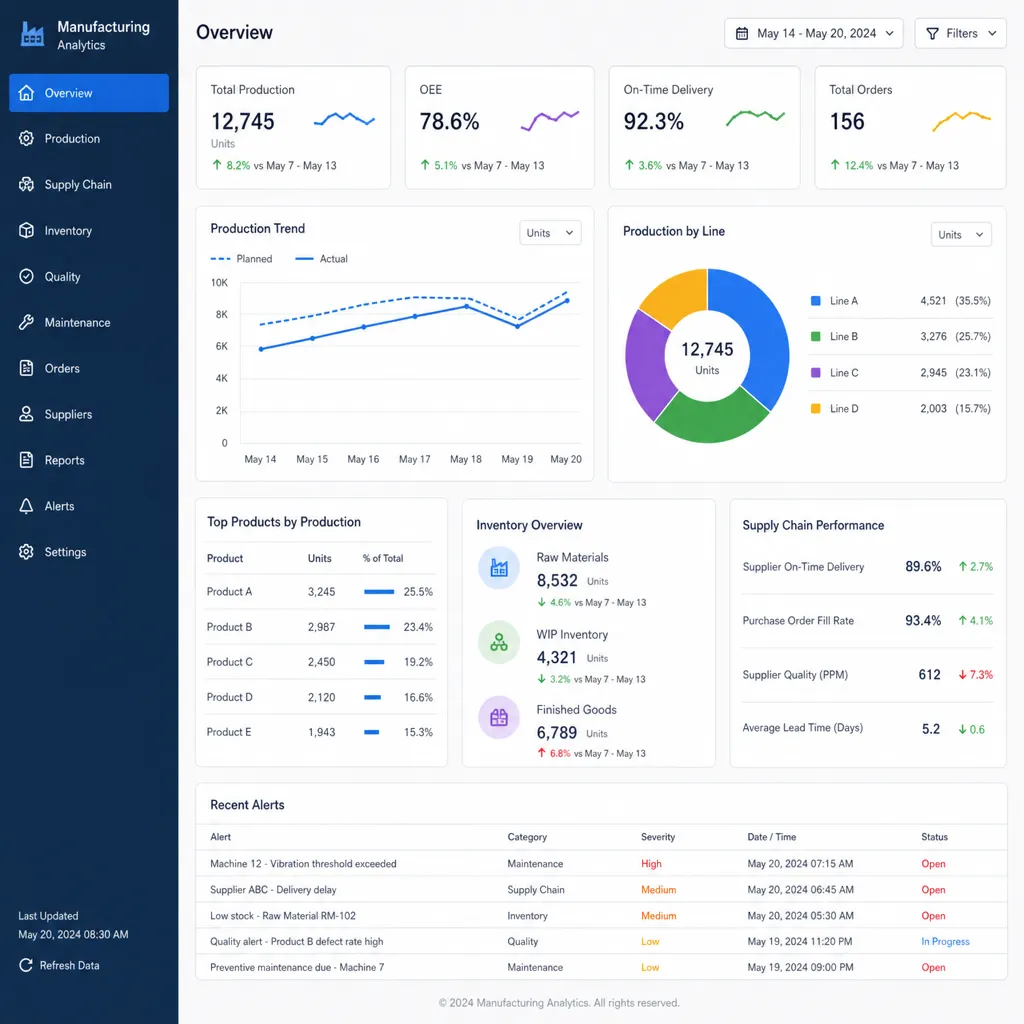Click the Total Orders orange sparkline
Screen dimensions: 1024x1024
pos(961,120)
